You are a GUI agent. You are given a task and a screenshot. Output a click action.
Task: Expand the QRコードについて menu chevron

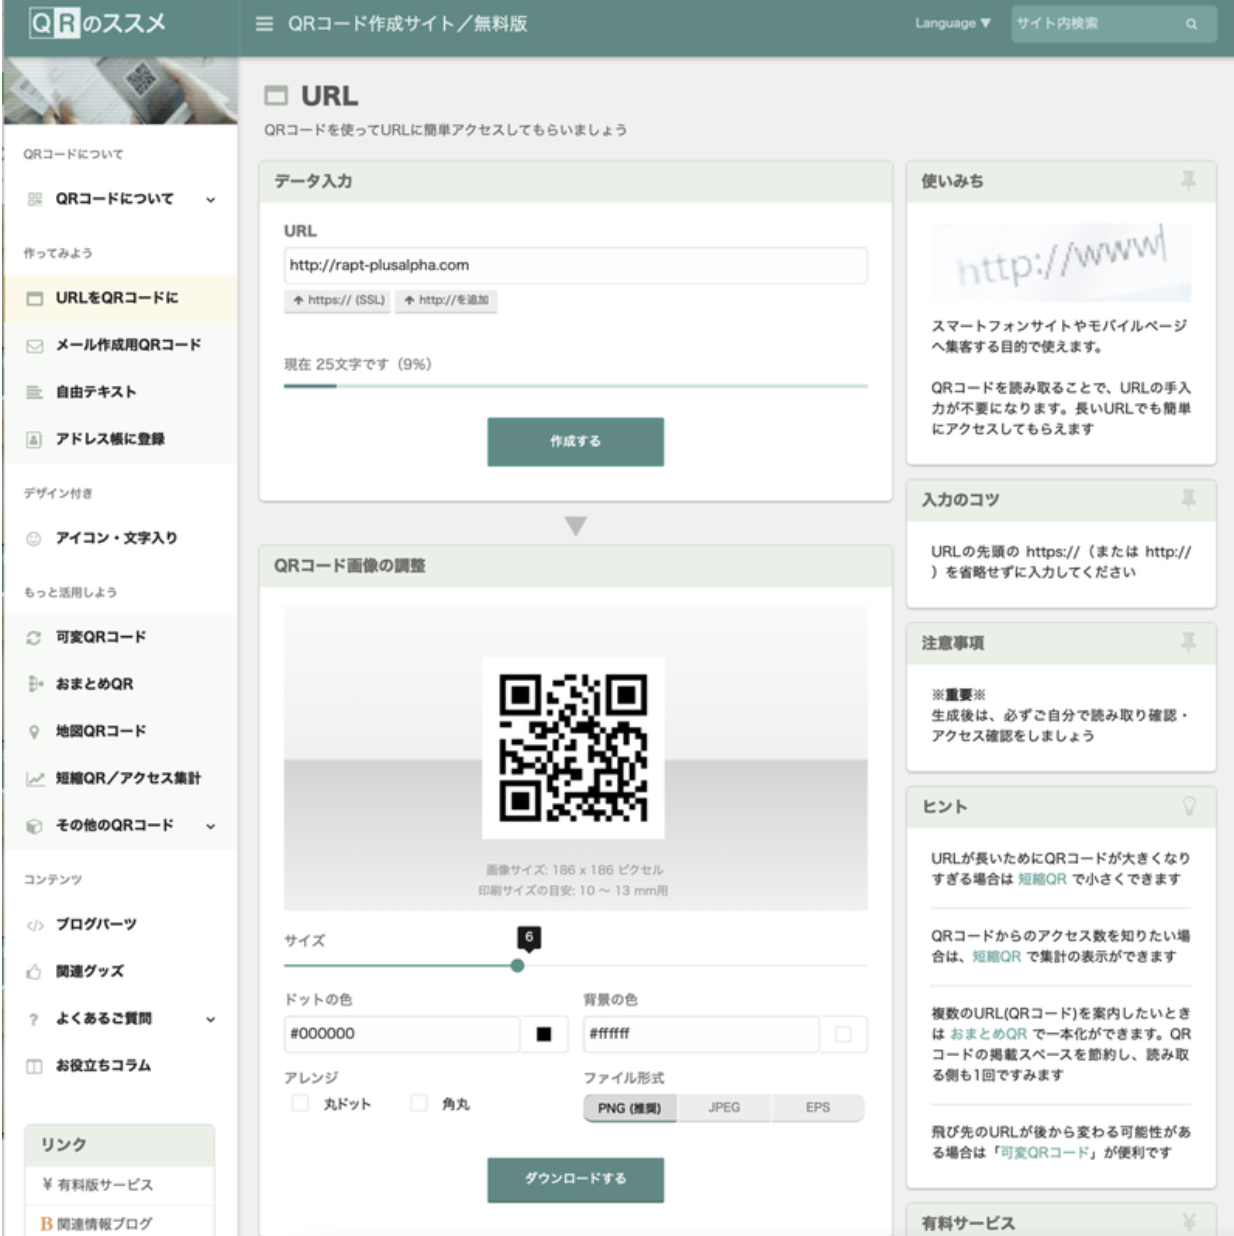coord(210,200)
